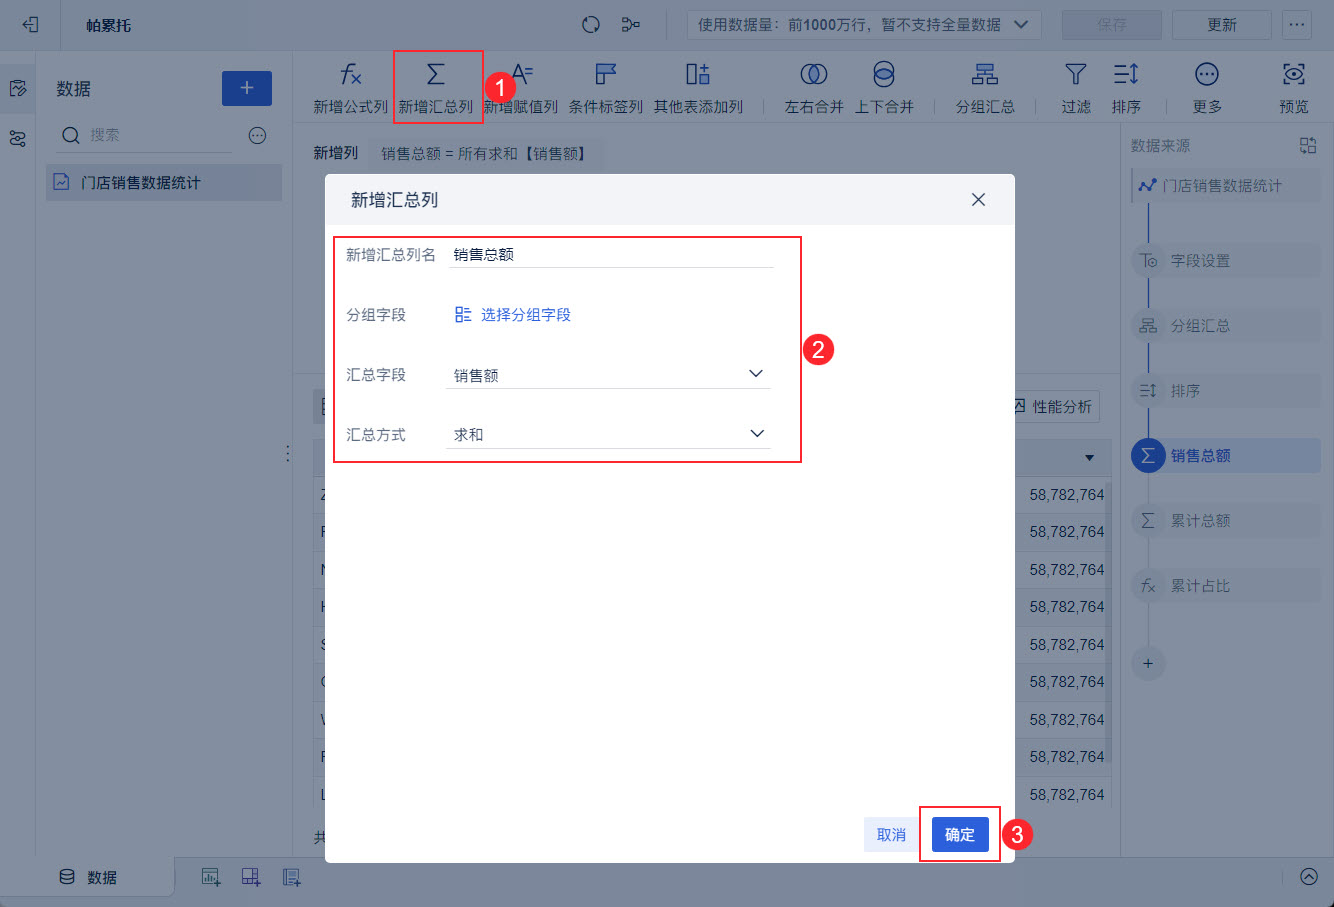This screenshot has width=1334, height=907.
Task: Select 分组汇总 step in right panel
Action: [x=1226, y=326]
